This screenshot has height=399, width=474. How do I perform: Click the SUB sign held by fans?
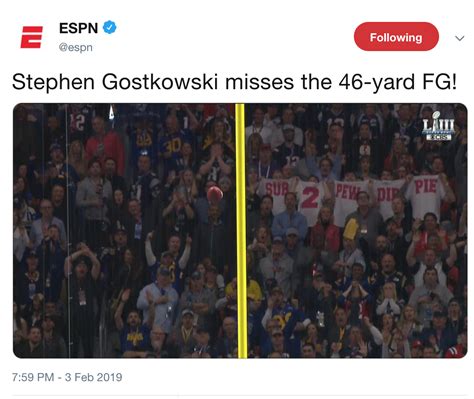tap(276, 195)
